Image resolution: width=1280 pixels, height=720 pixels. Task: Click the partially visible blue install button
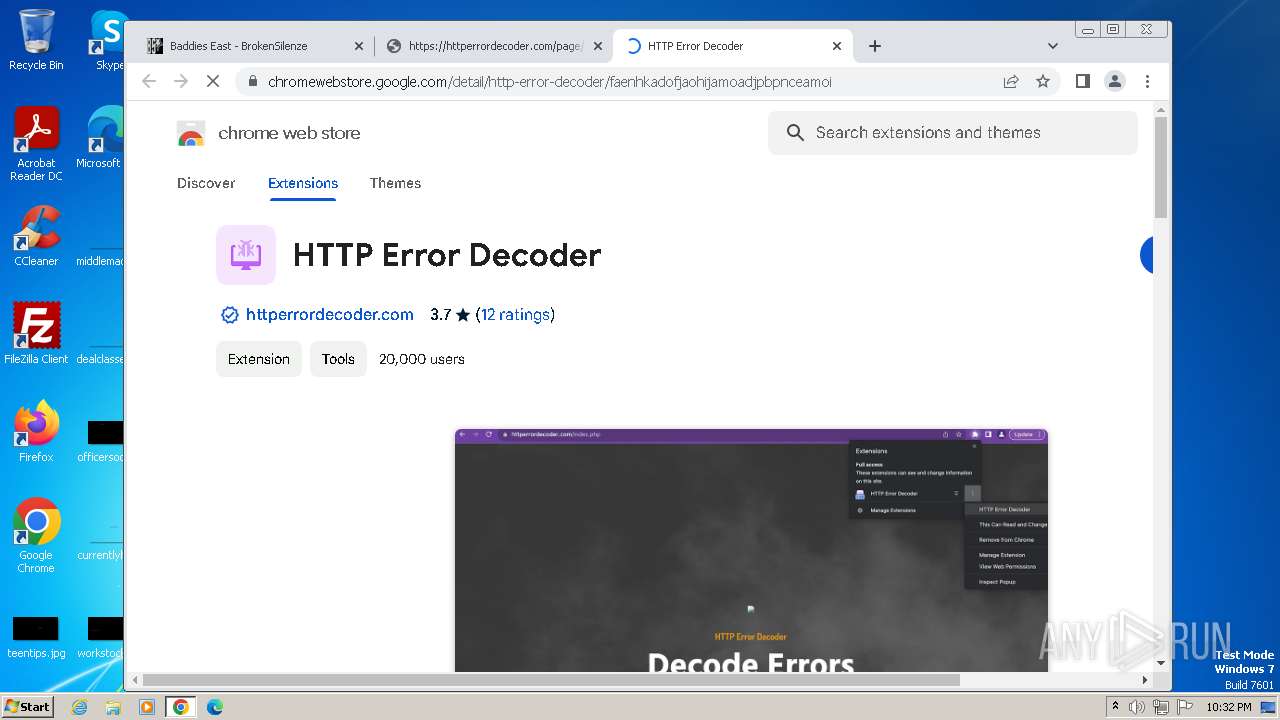click(x=1147, y=255)
